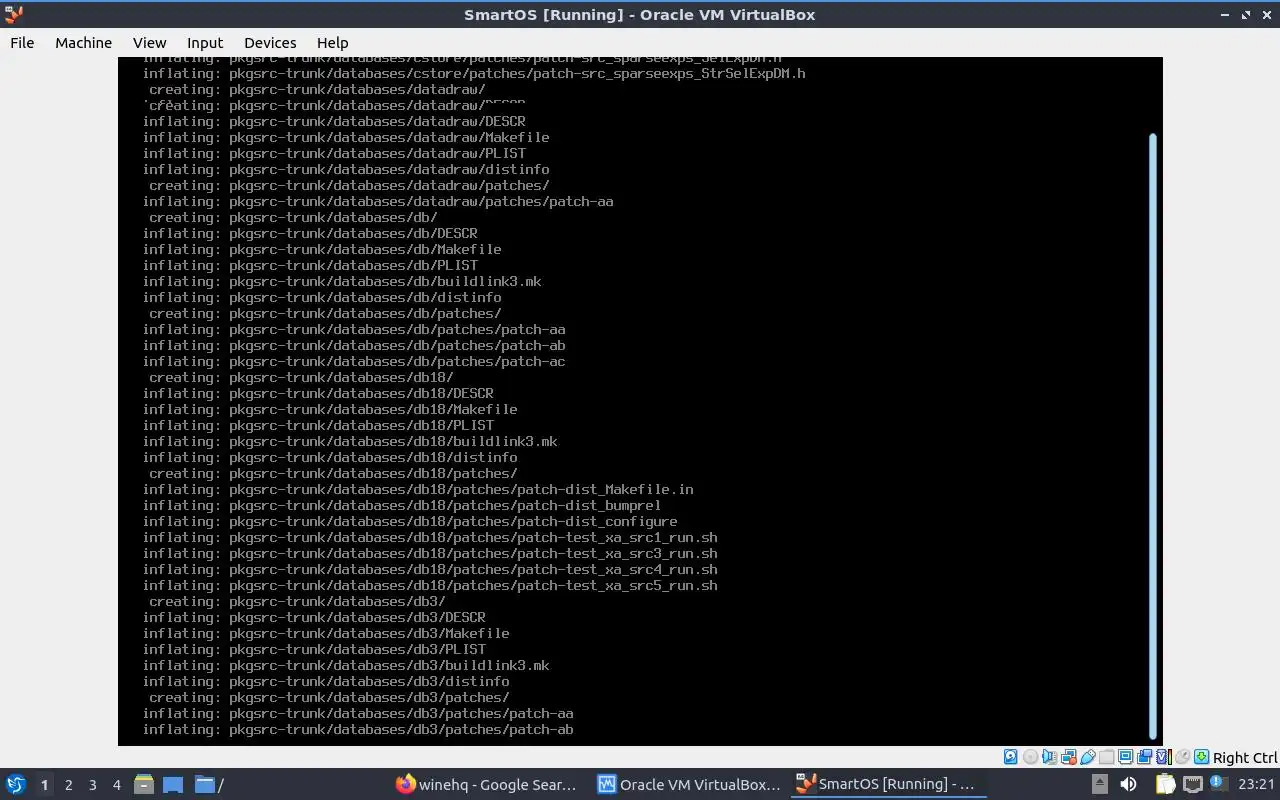The image size is (1280, 800).
Task: Open the root folder '/' taskbar shortcut
Action: tap(208, 784)
